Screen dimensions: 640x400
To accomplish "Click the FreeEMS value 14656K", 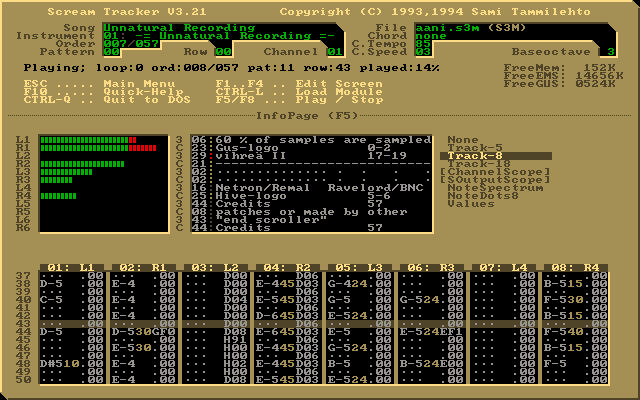I will (599, 76).
